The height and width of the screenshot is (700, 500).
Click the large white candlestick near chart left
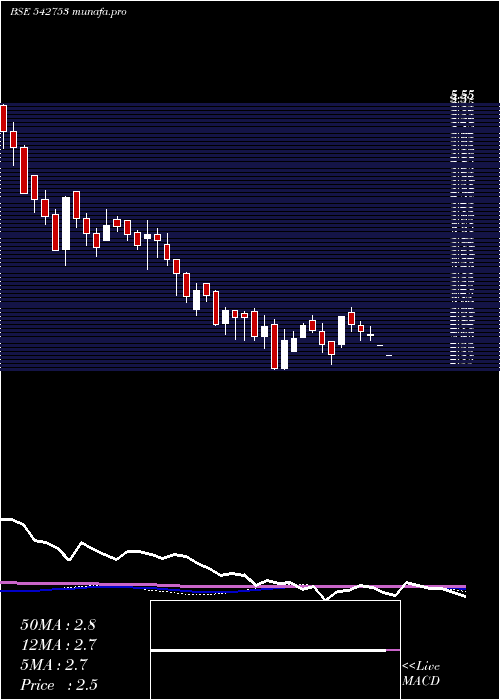[x=66, y=223]
